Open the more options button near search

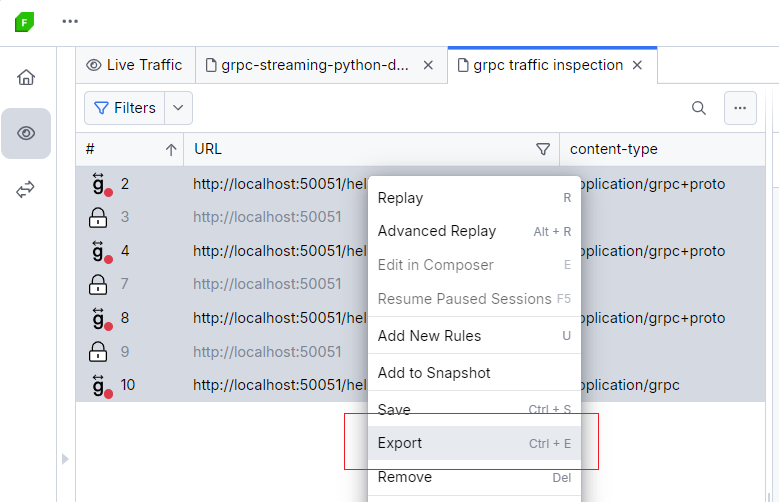[x=740, y=108]
